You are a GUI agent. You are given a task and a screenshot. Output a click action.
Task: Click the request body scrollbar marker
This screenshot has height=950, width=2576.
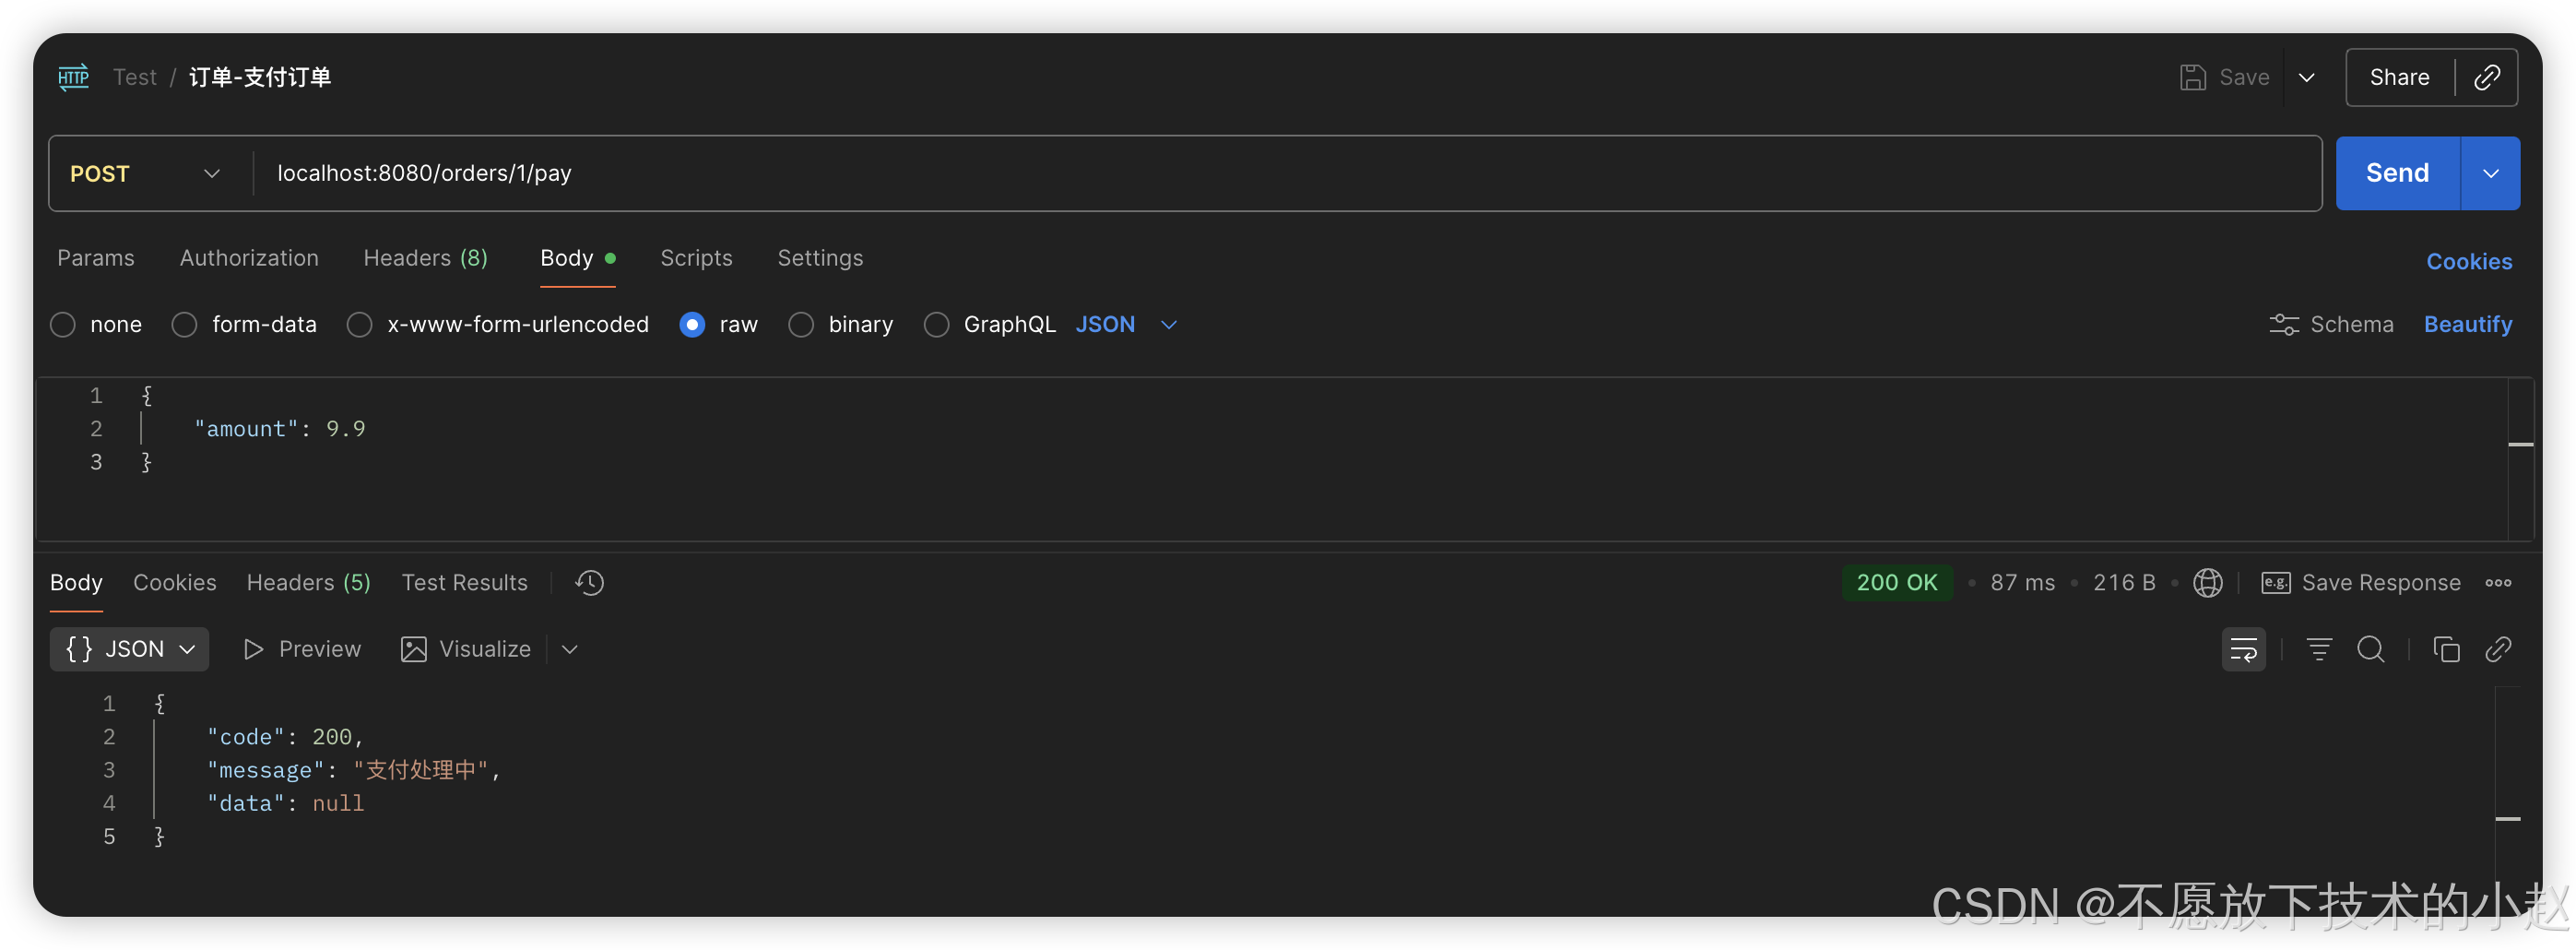click(x=2521, y=444)
